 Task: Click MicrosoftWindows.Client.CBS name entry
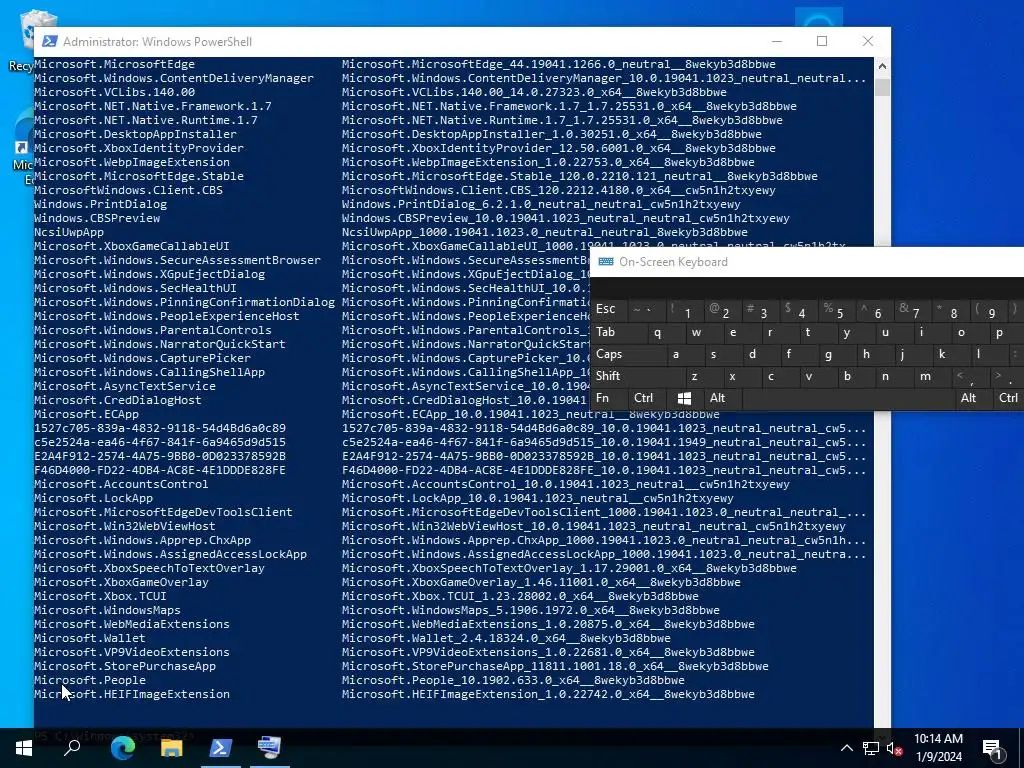(x=128, y=190)
